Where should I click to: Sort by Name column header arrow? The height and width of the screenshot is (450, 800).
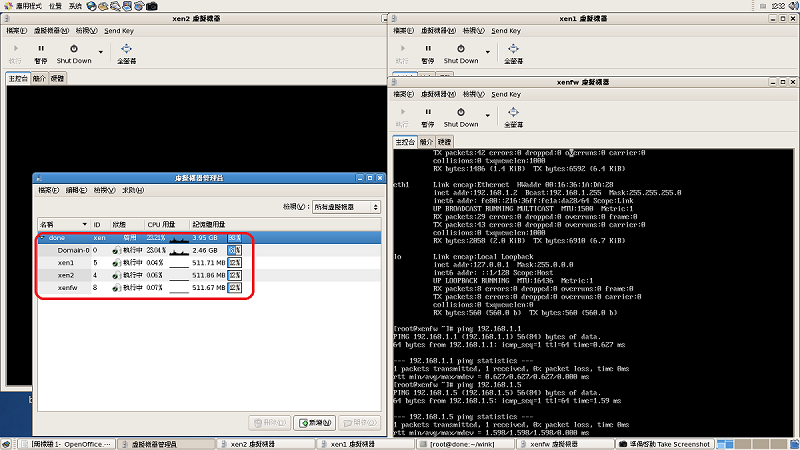(x=84, y=224)
